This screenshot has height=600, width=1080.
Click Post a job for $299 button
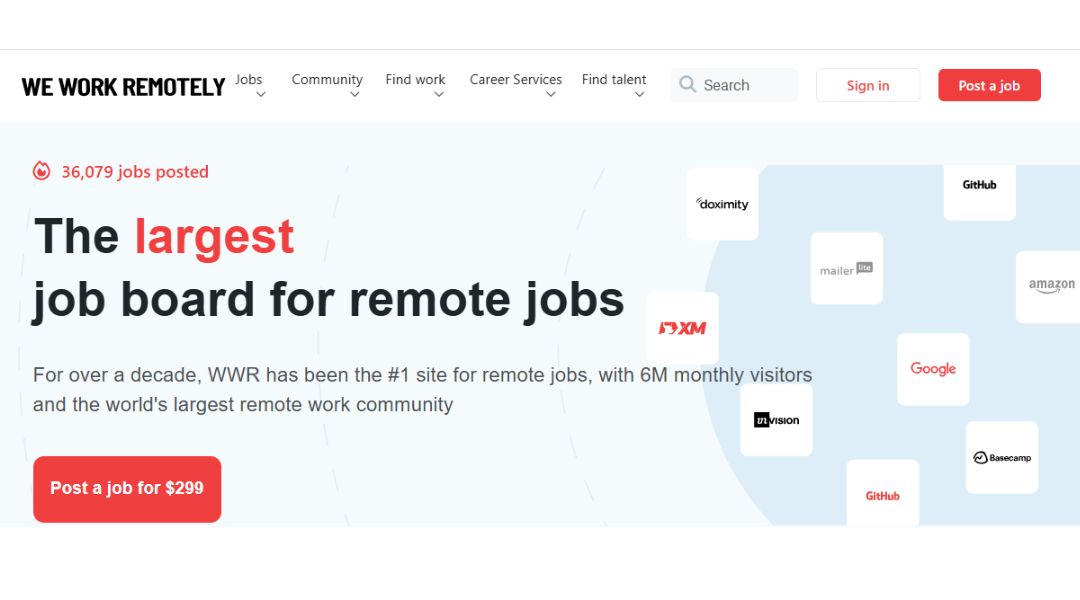(127, 489)
